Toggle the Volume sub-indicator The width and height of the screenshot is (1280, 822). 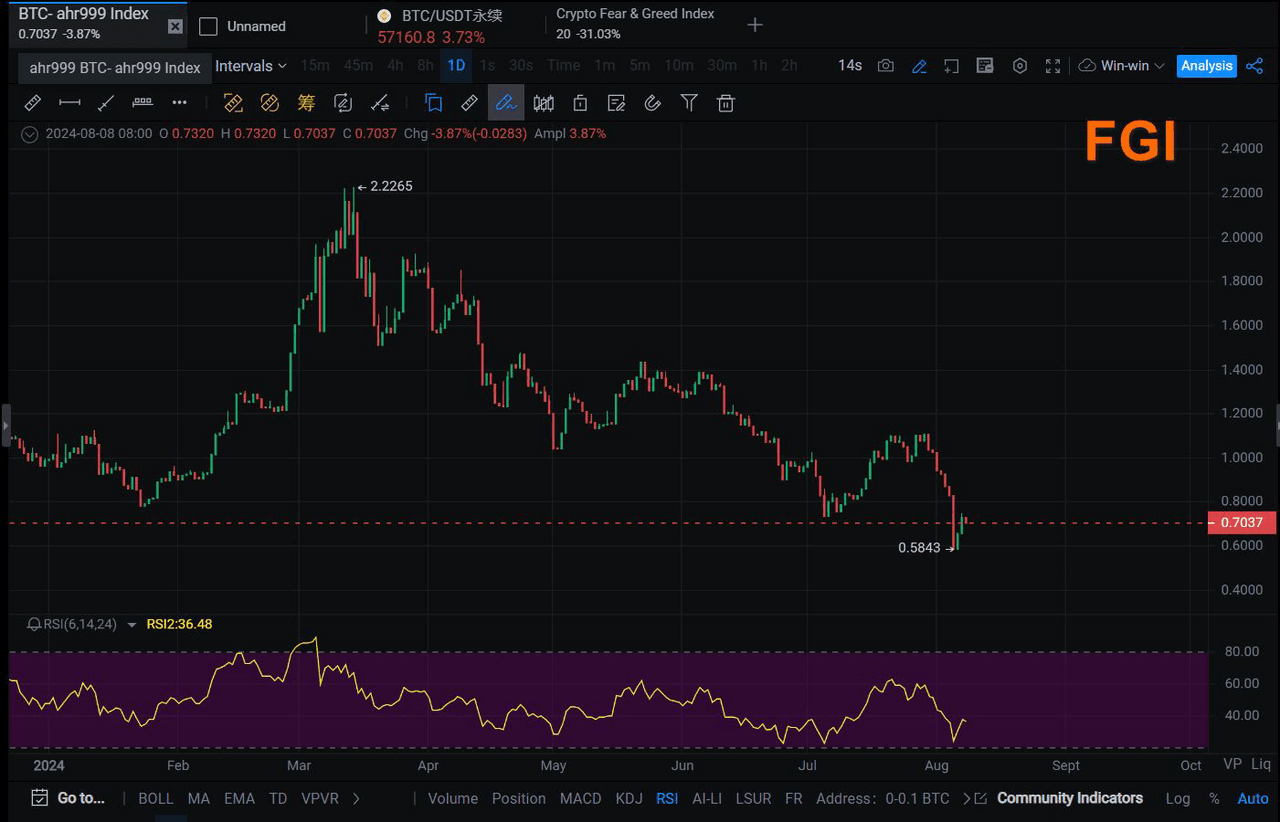(453, 798)
